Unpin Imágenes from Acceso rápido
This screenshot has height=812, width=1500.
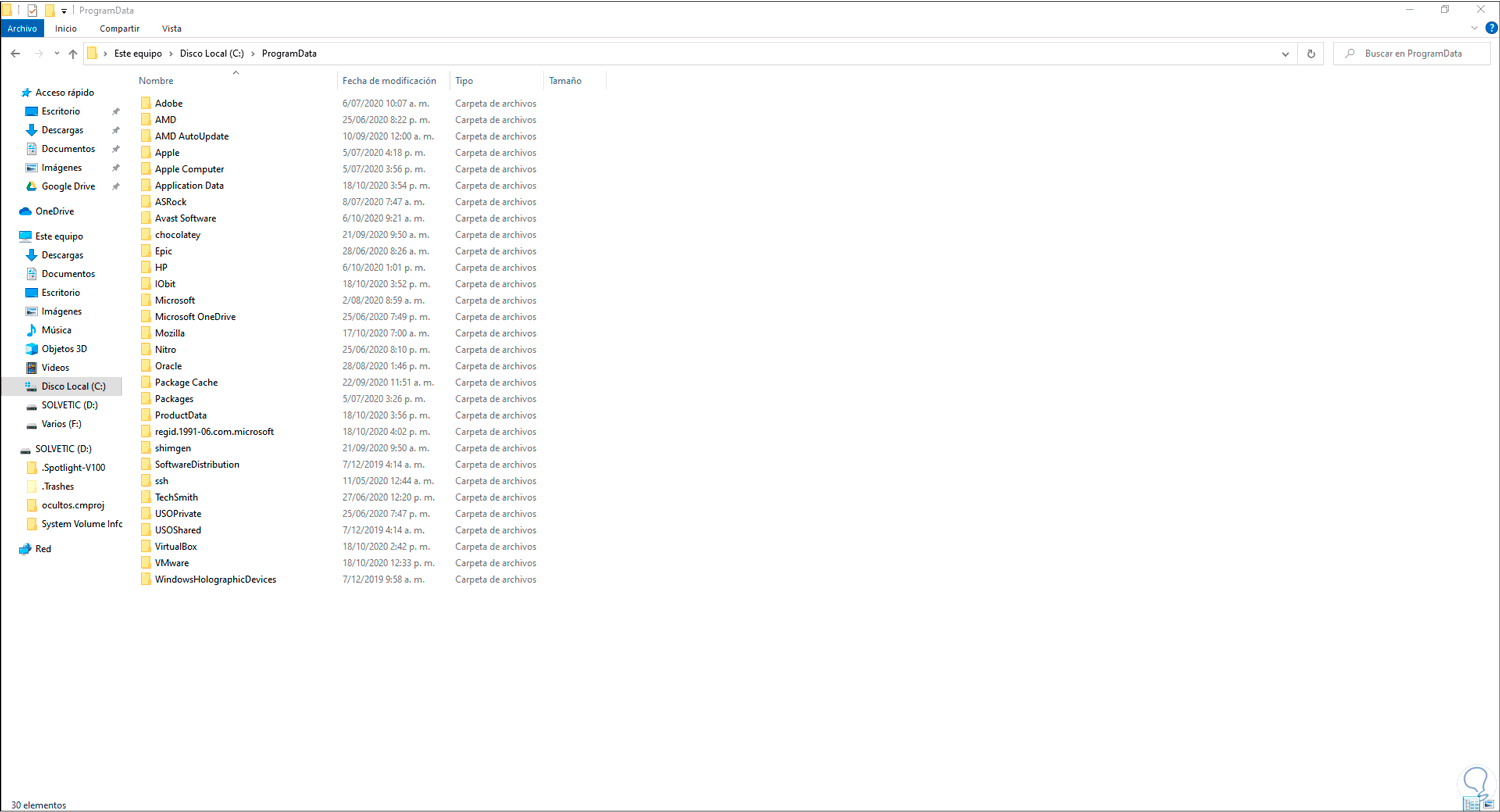click(x=116, y=167)
